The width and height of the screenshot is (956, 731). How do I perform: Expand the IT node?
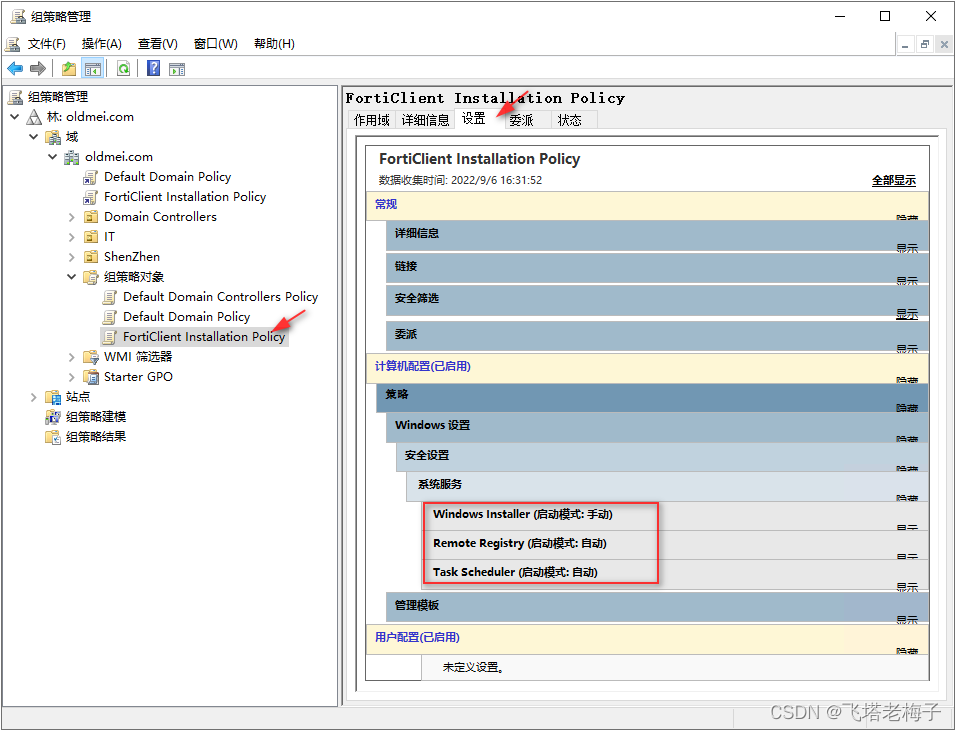tap(71, 237)
